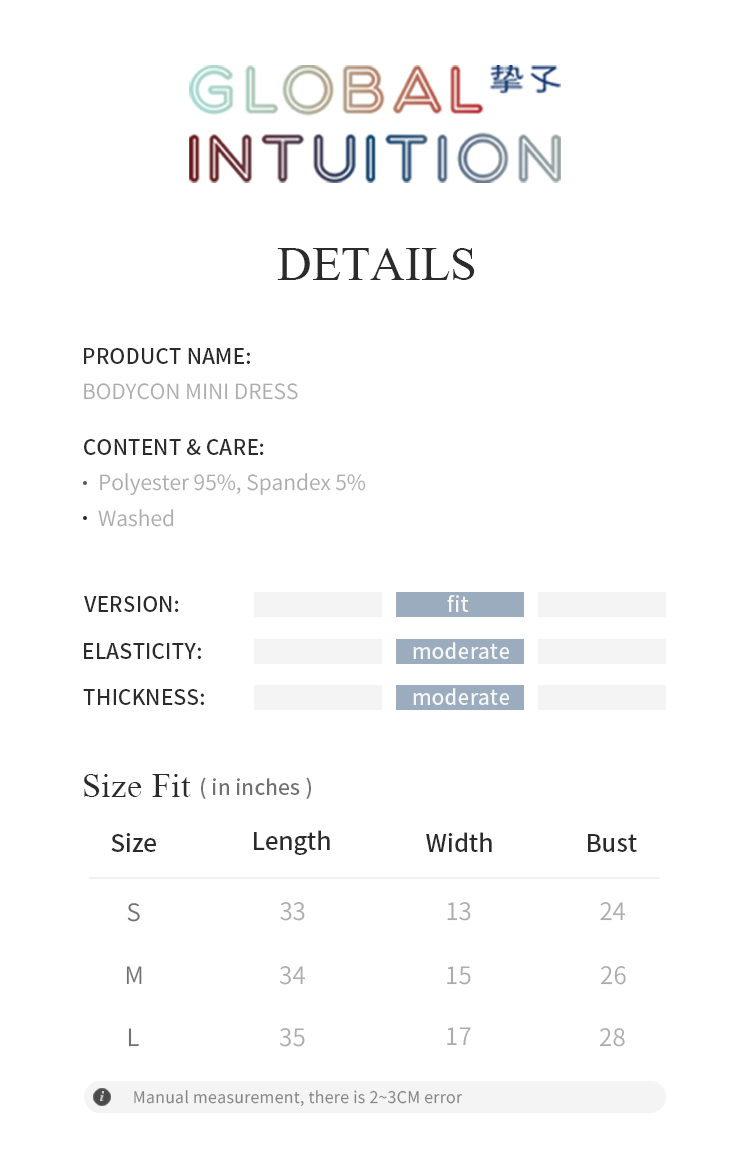Click the DETAILS heading
Image resolution: width=750 pixels, height=1174 pixels.
tap(375, 264)
